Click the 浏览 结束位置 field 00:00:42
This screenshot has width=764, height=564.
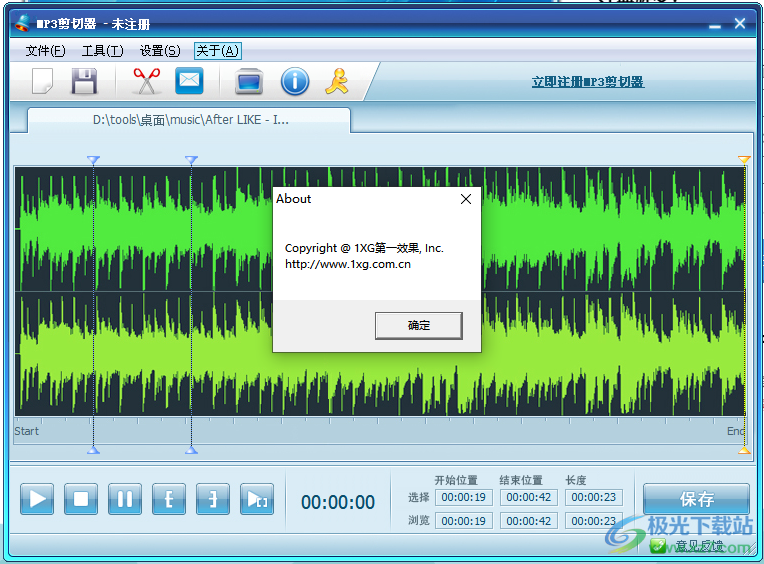(528, 521)
